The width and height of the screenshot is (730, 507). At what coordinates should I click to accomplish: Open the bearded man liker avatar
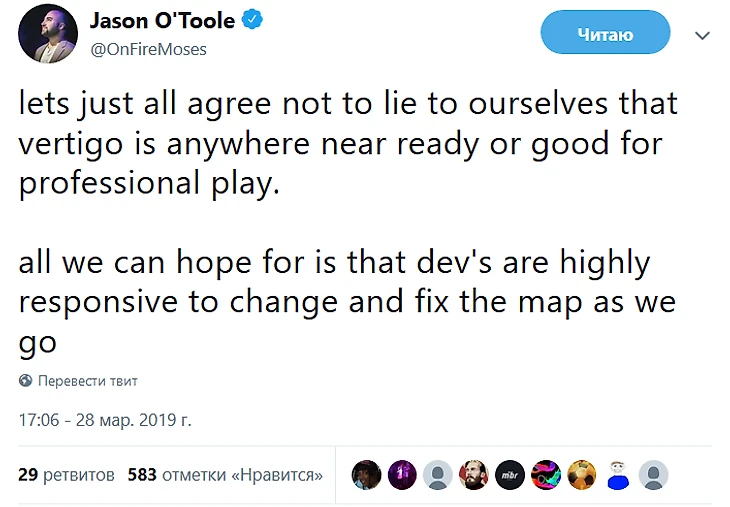click(474, 475)
